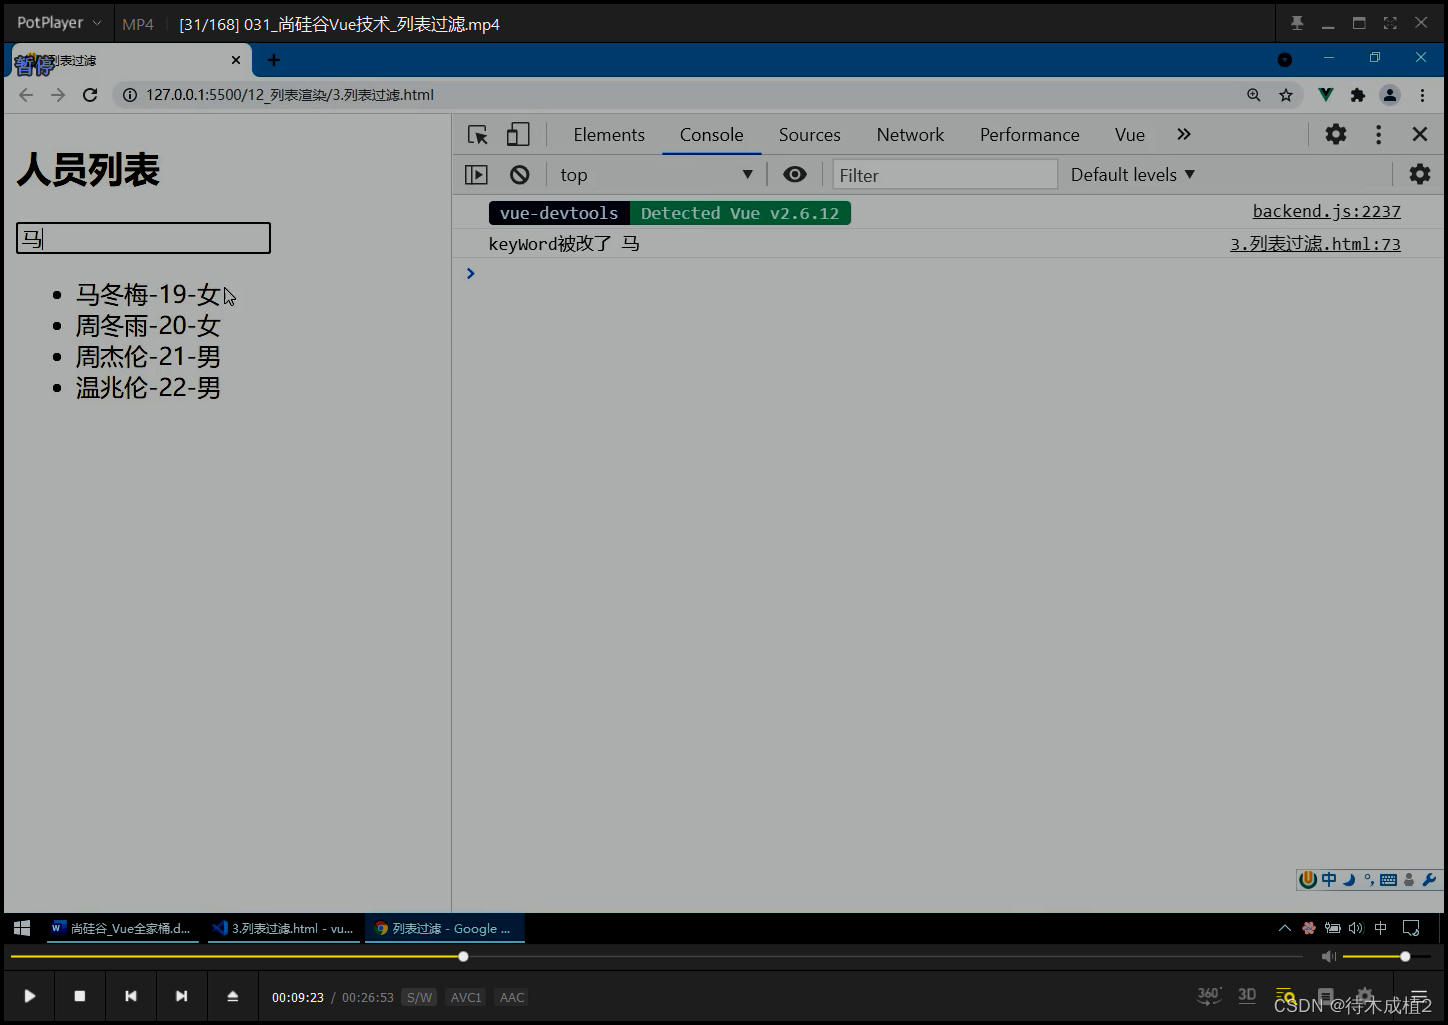The height and width of the screenshot is (1025, 1448).
Task: Open the 3.列表过滤.html:73 source link
Action: (x=1315, y=243)
